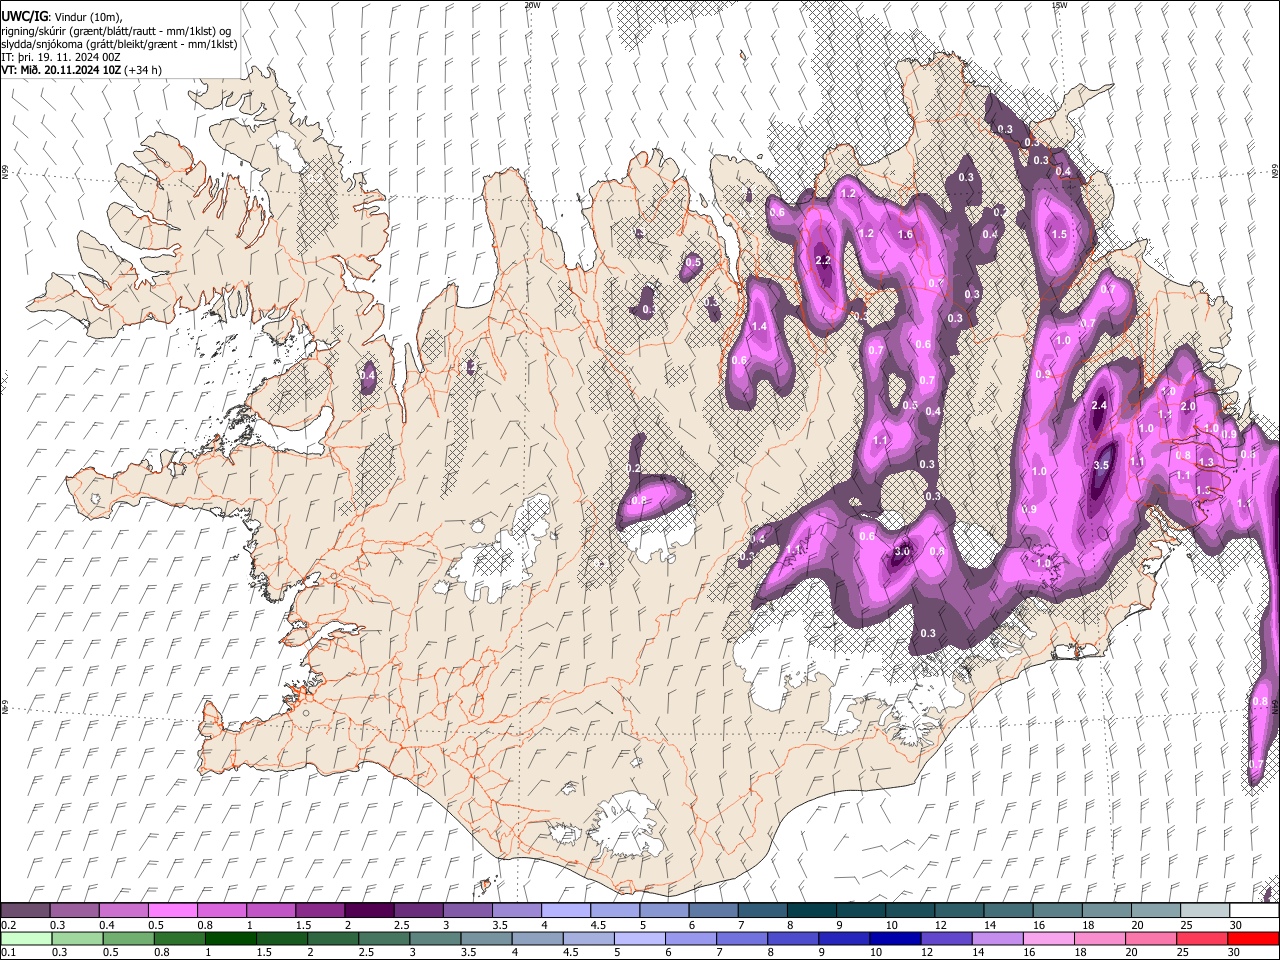The image size is (1280, 960).
Task: Click the 2.4 precipitation value on the map
Action: click(1099, 405)
